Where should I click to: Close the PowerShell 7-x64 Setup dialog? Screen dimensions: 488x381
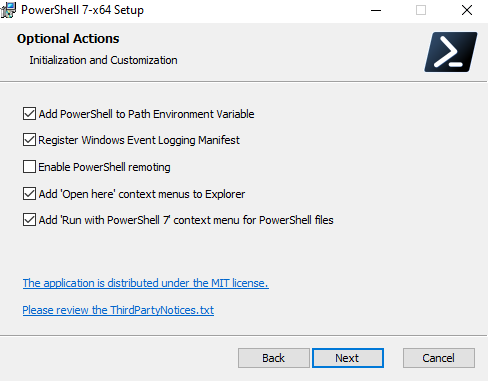[467, 10]
